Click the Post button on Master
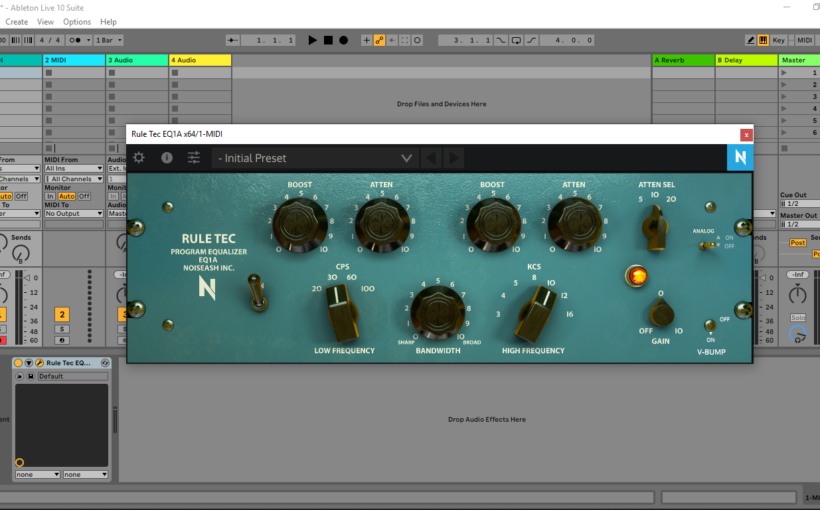The width and height of the screenshot is (820, 510). 798,243
